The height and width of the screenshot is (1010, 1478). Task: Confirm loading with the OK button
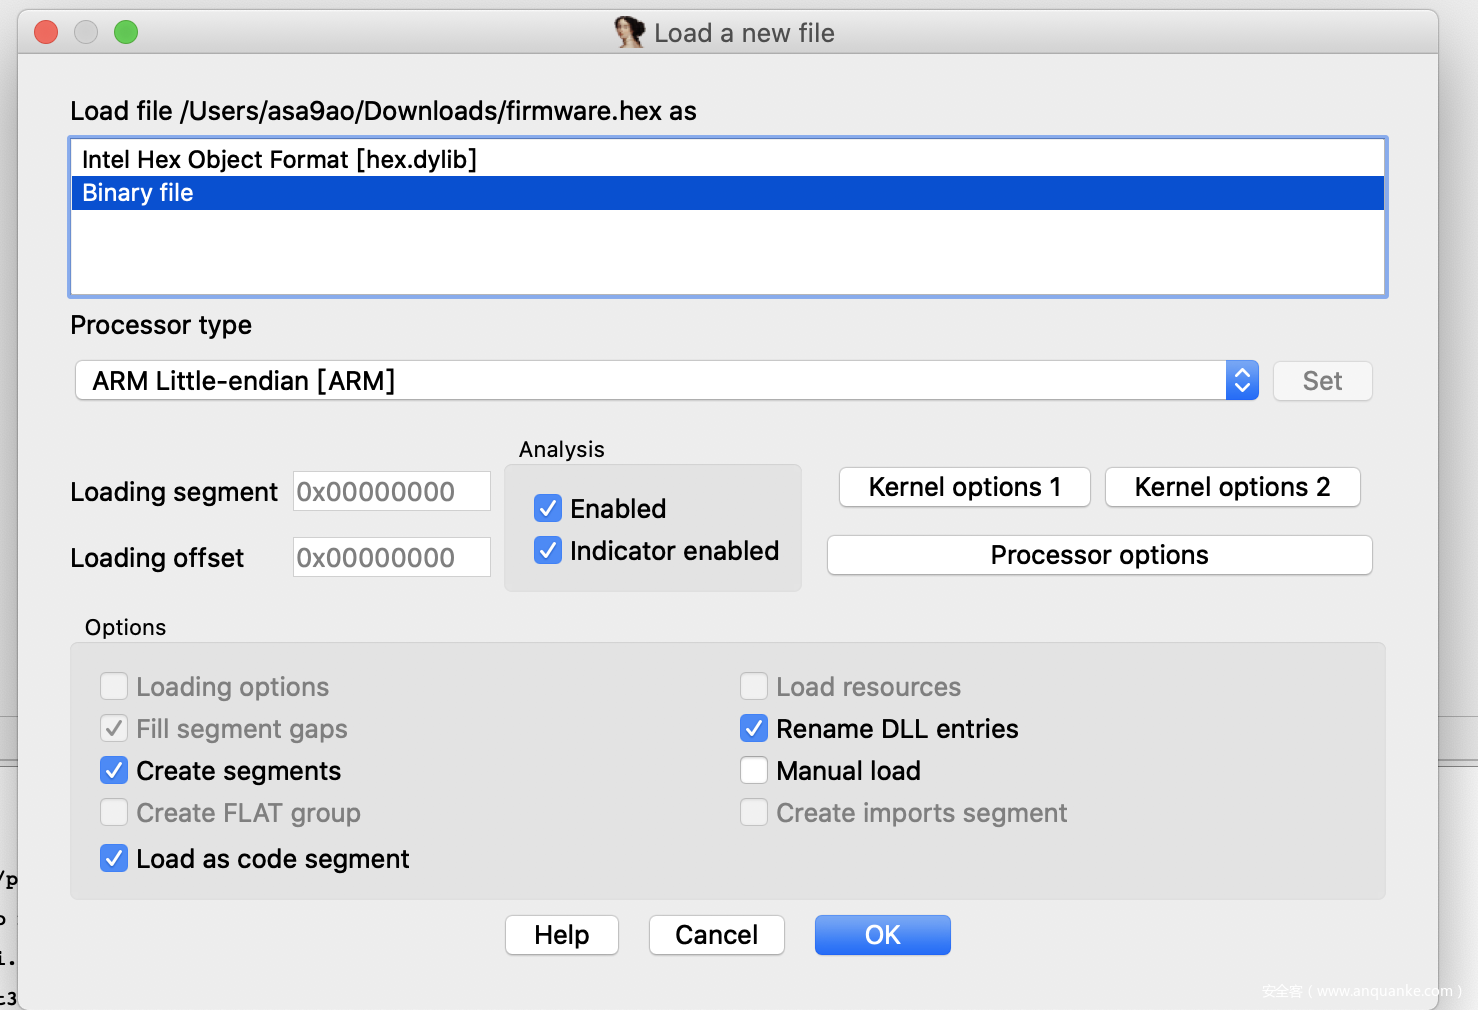tap(882, 935)
